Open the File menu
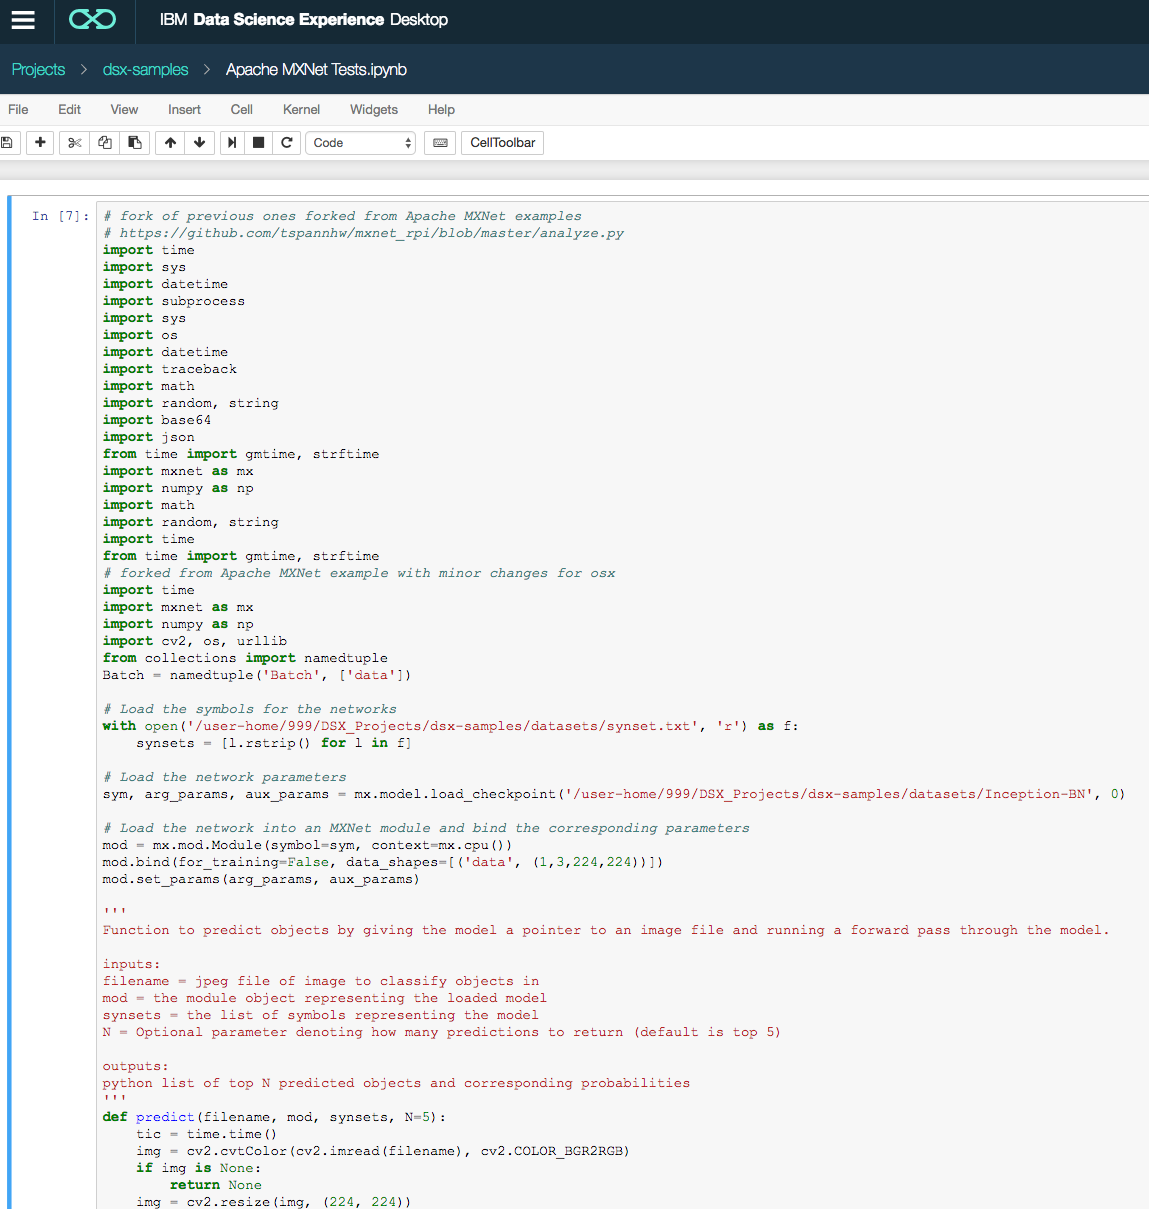 [x=18, y=110]
